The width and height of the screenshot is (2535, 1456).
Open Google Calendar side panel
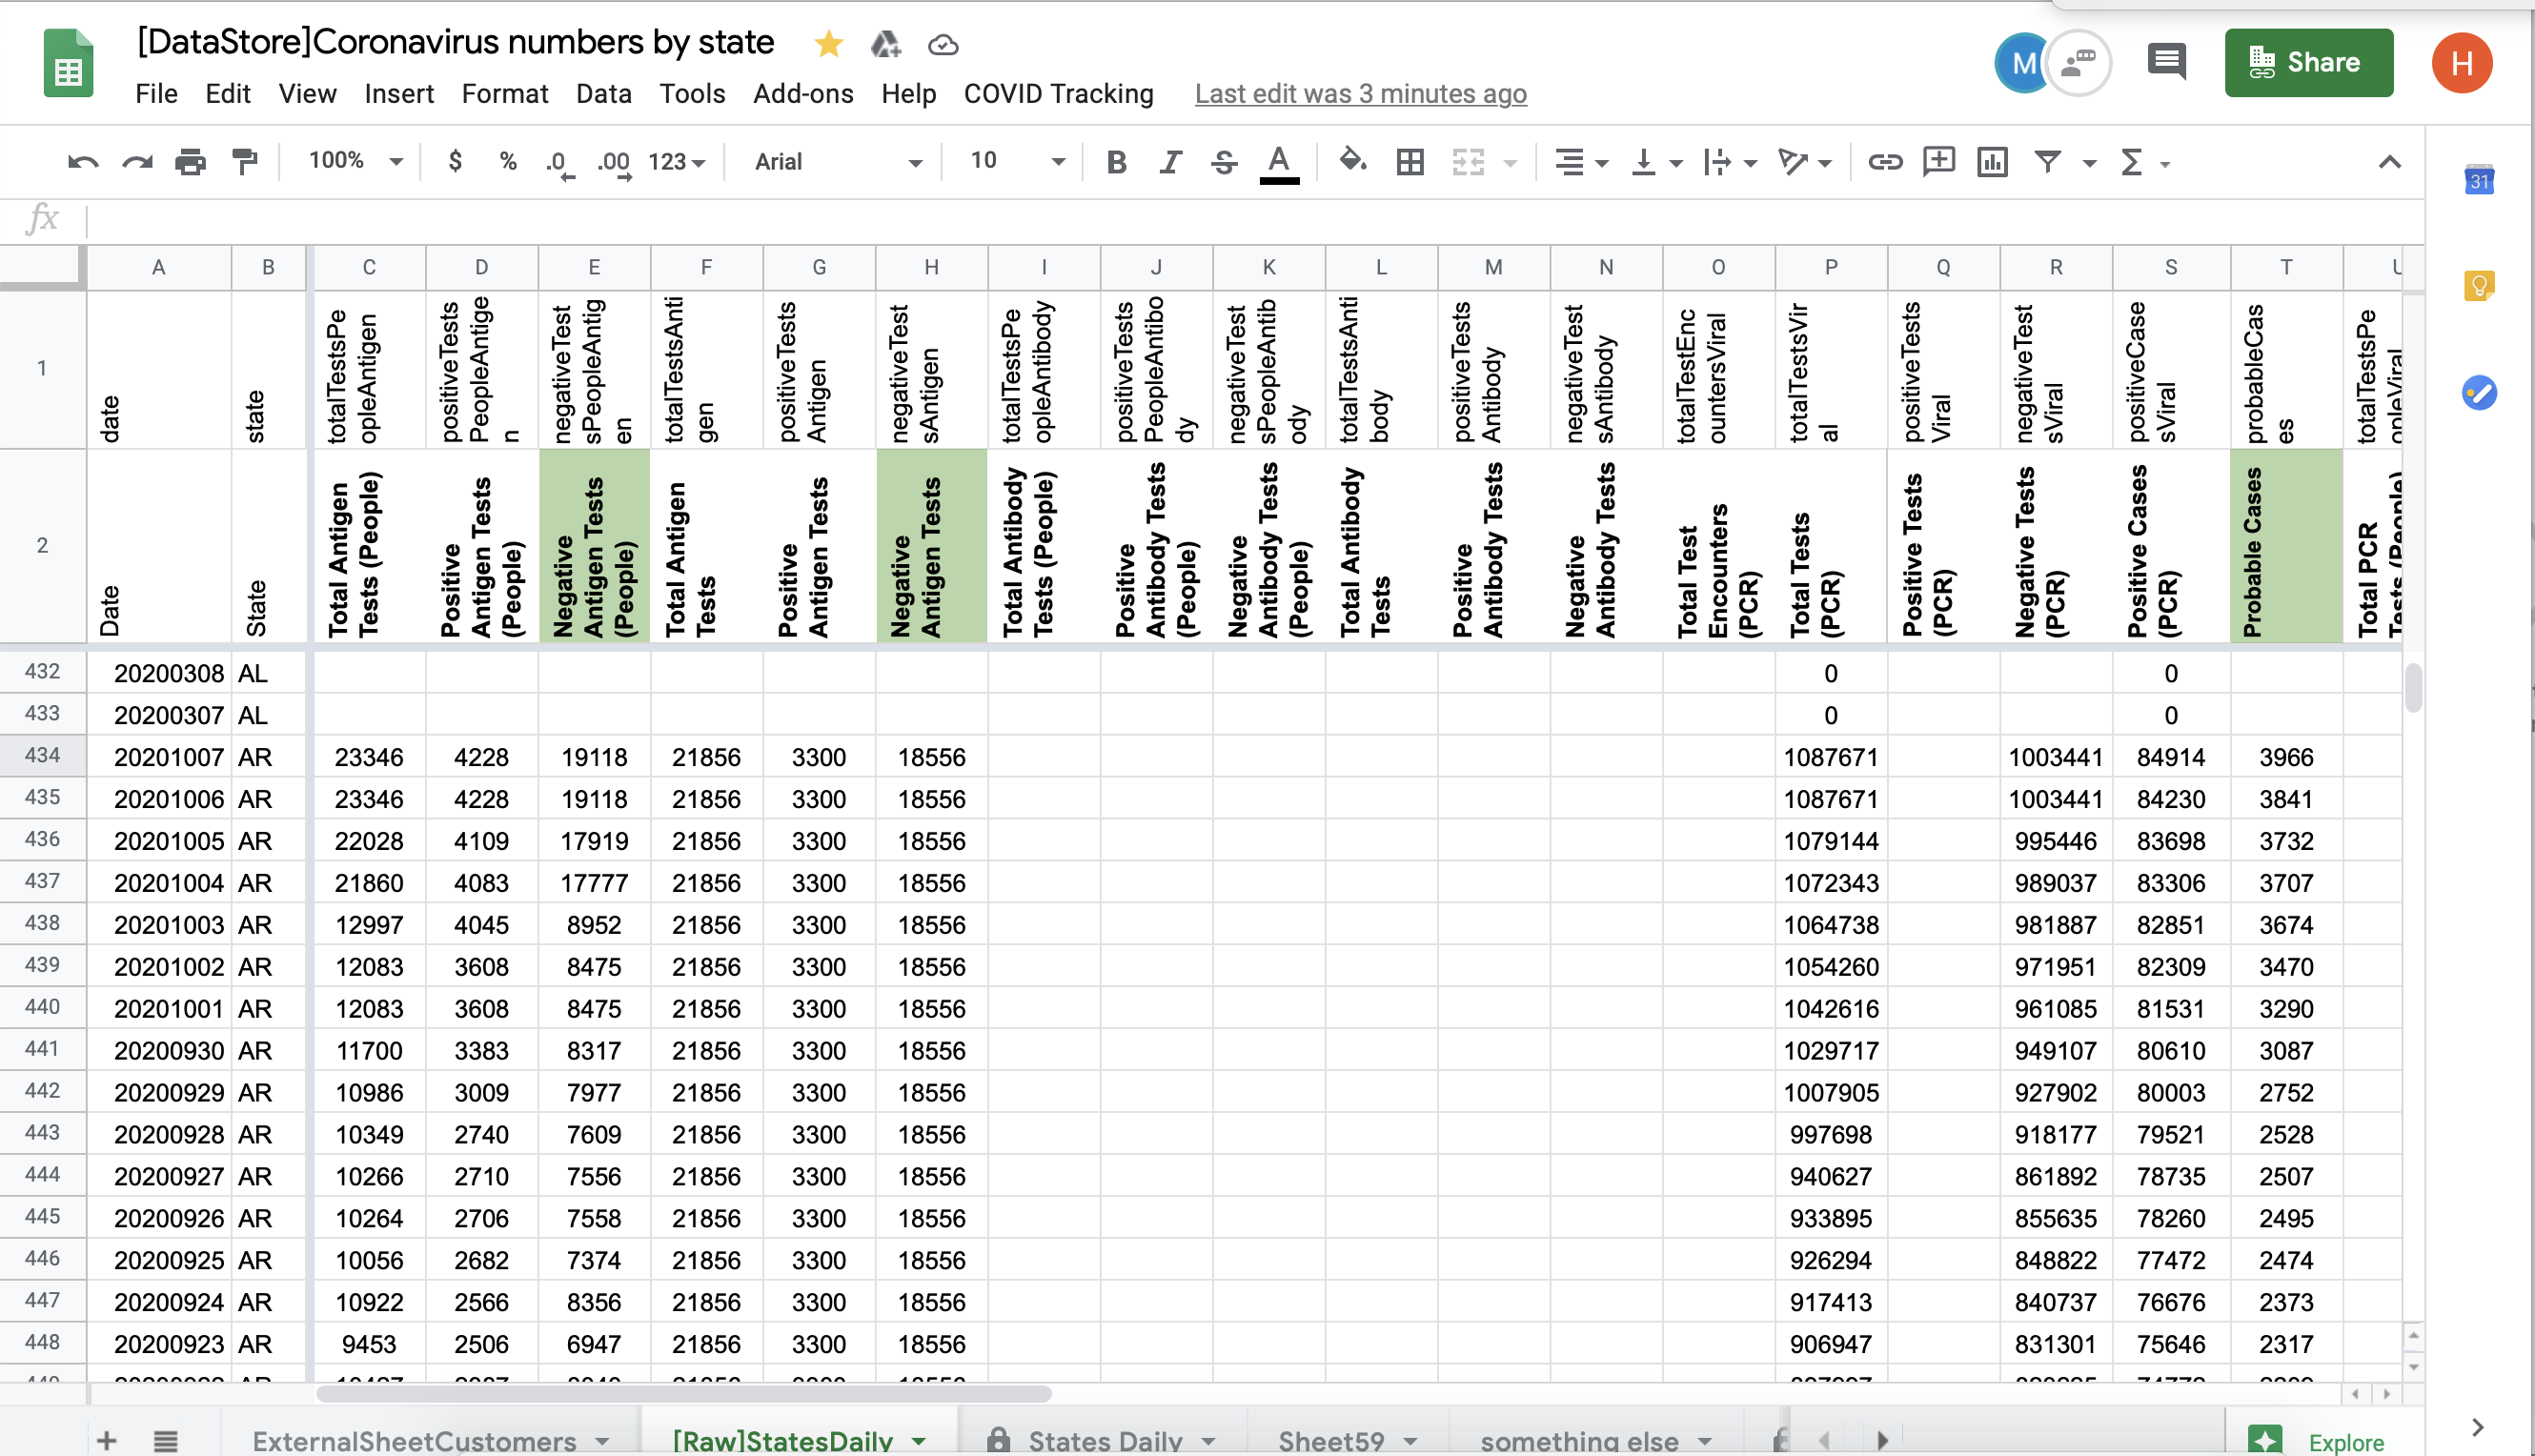2478,180
